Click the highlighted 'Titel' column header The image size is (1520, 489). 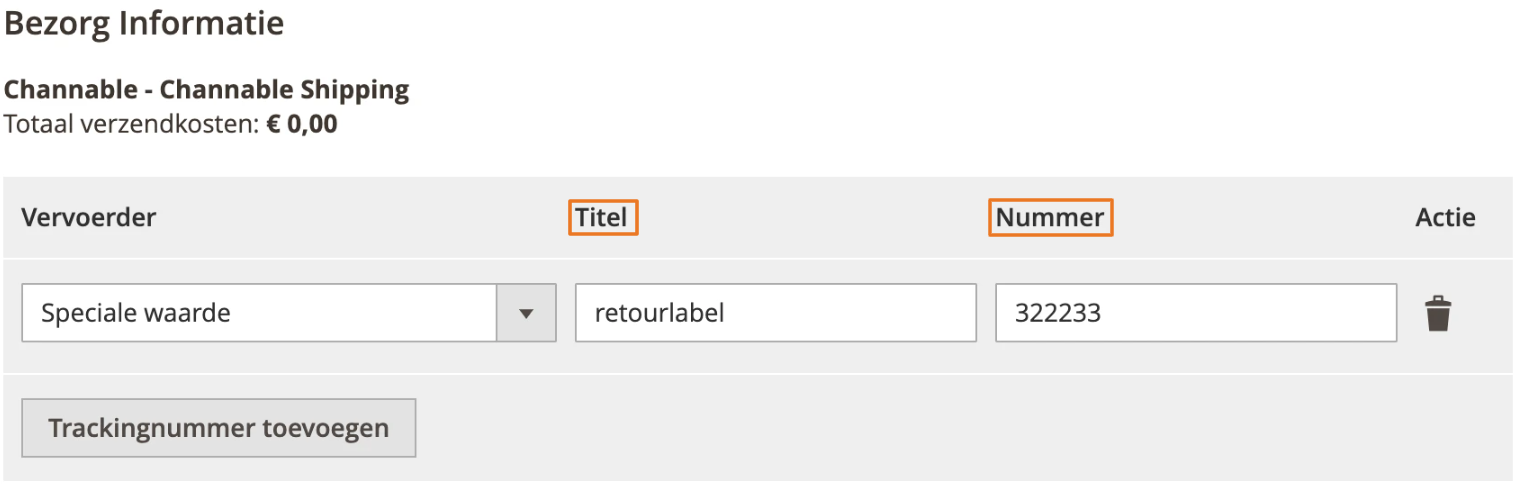coord(602,217)
